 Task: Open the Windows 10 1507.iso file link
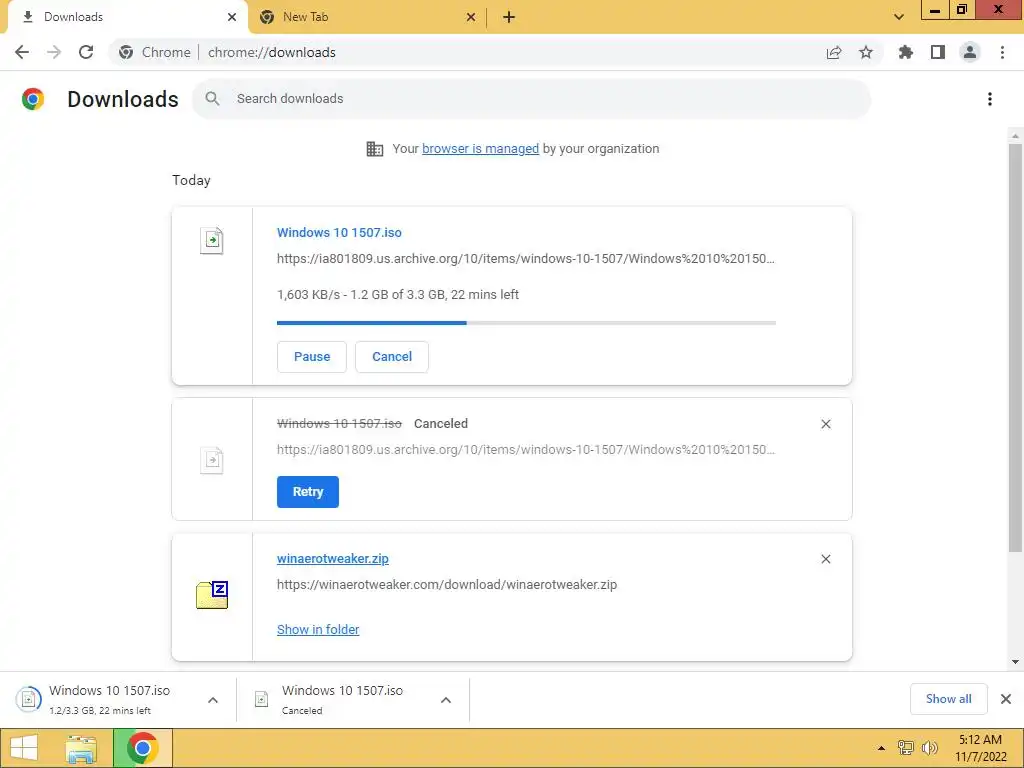pyautogui.click(x=339, y=232)
